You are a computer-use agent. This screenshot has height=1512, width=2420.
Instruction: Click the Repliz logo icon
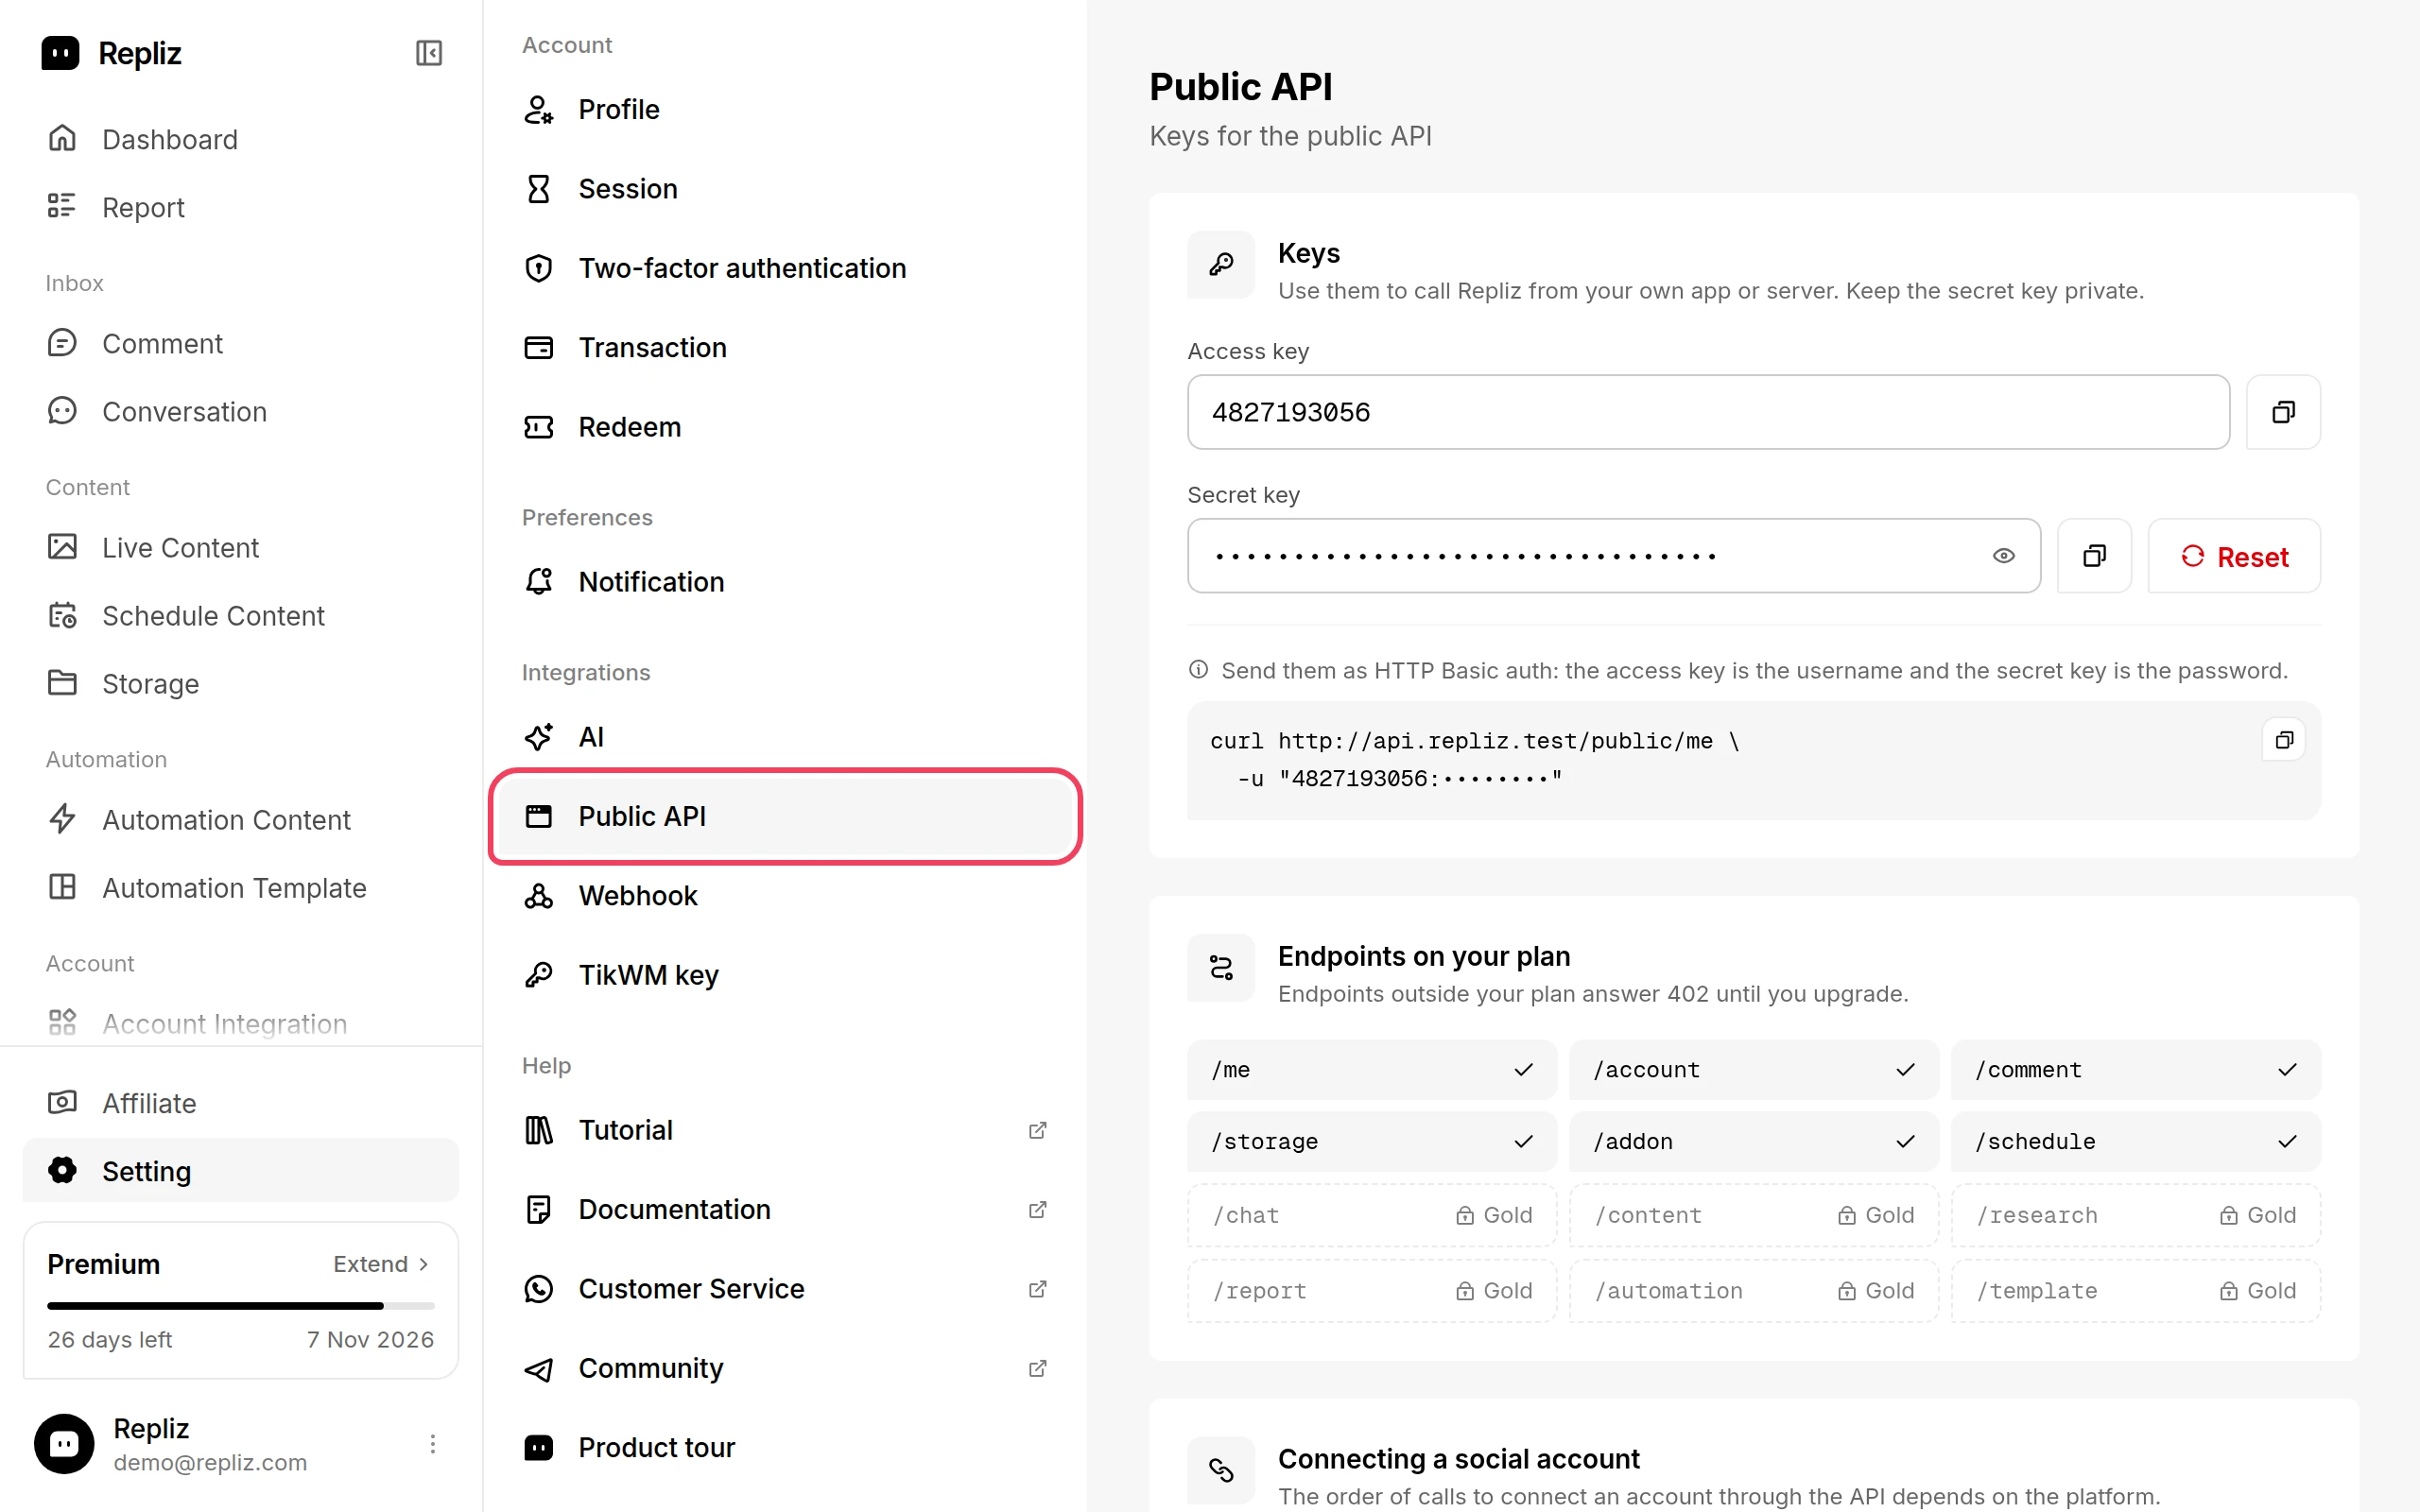(x=60, y=53)
